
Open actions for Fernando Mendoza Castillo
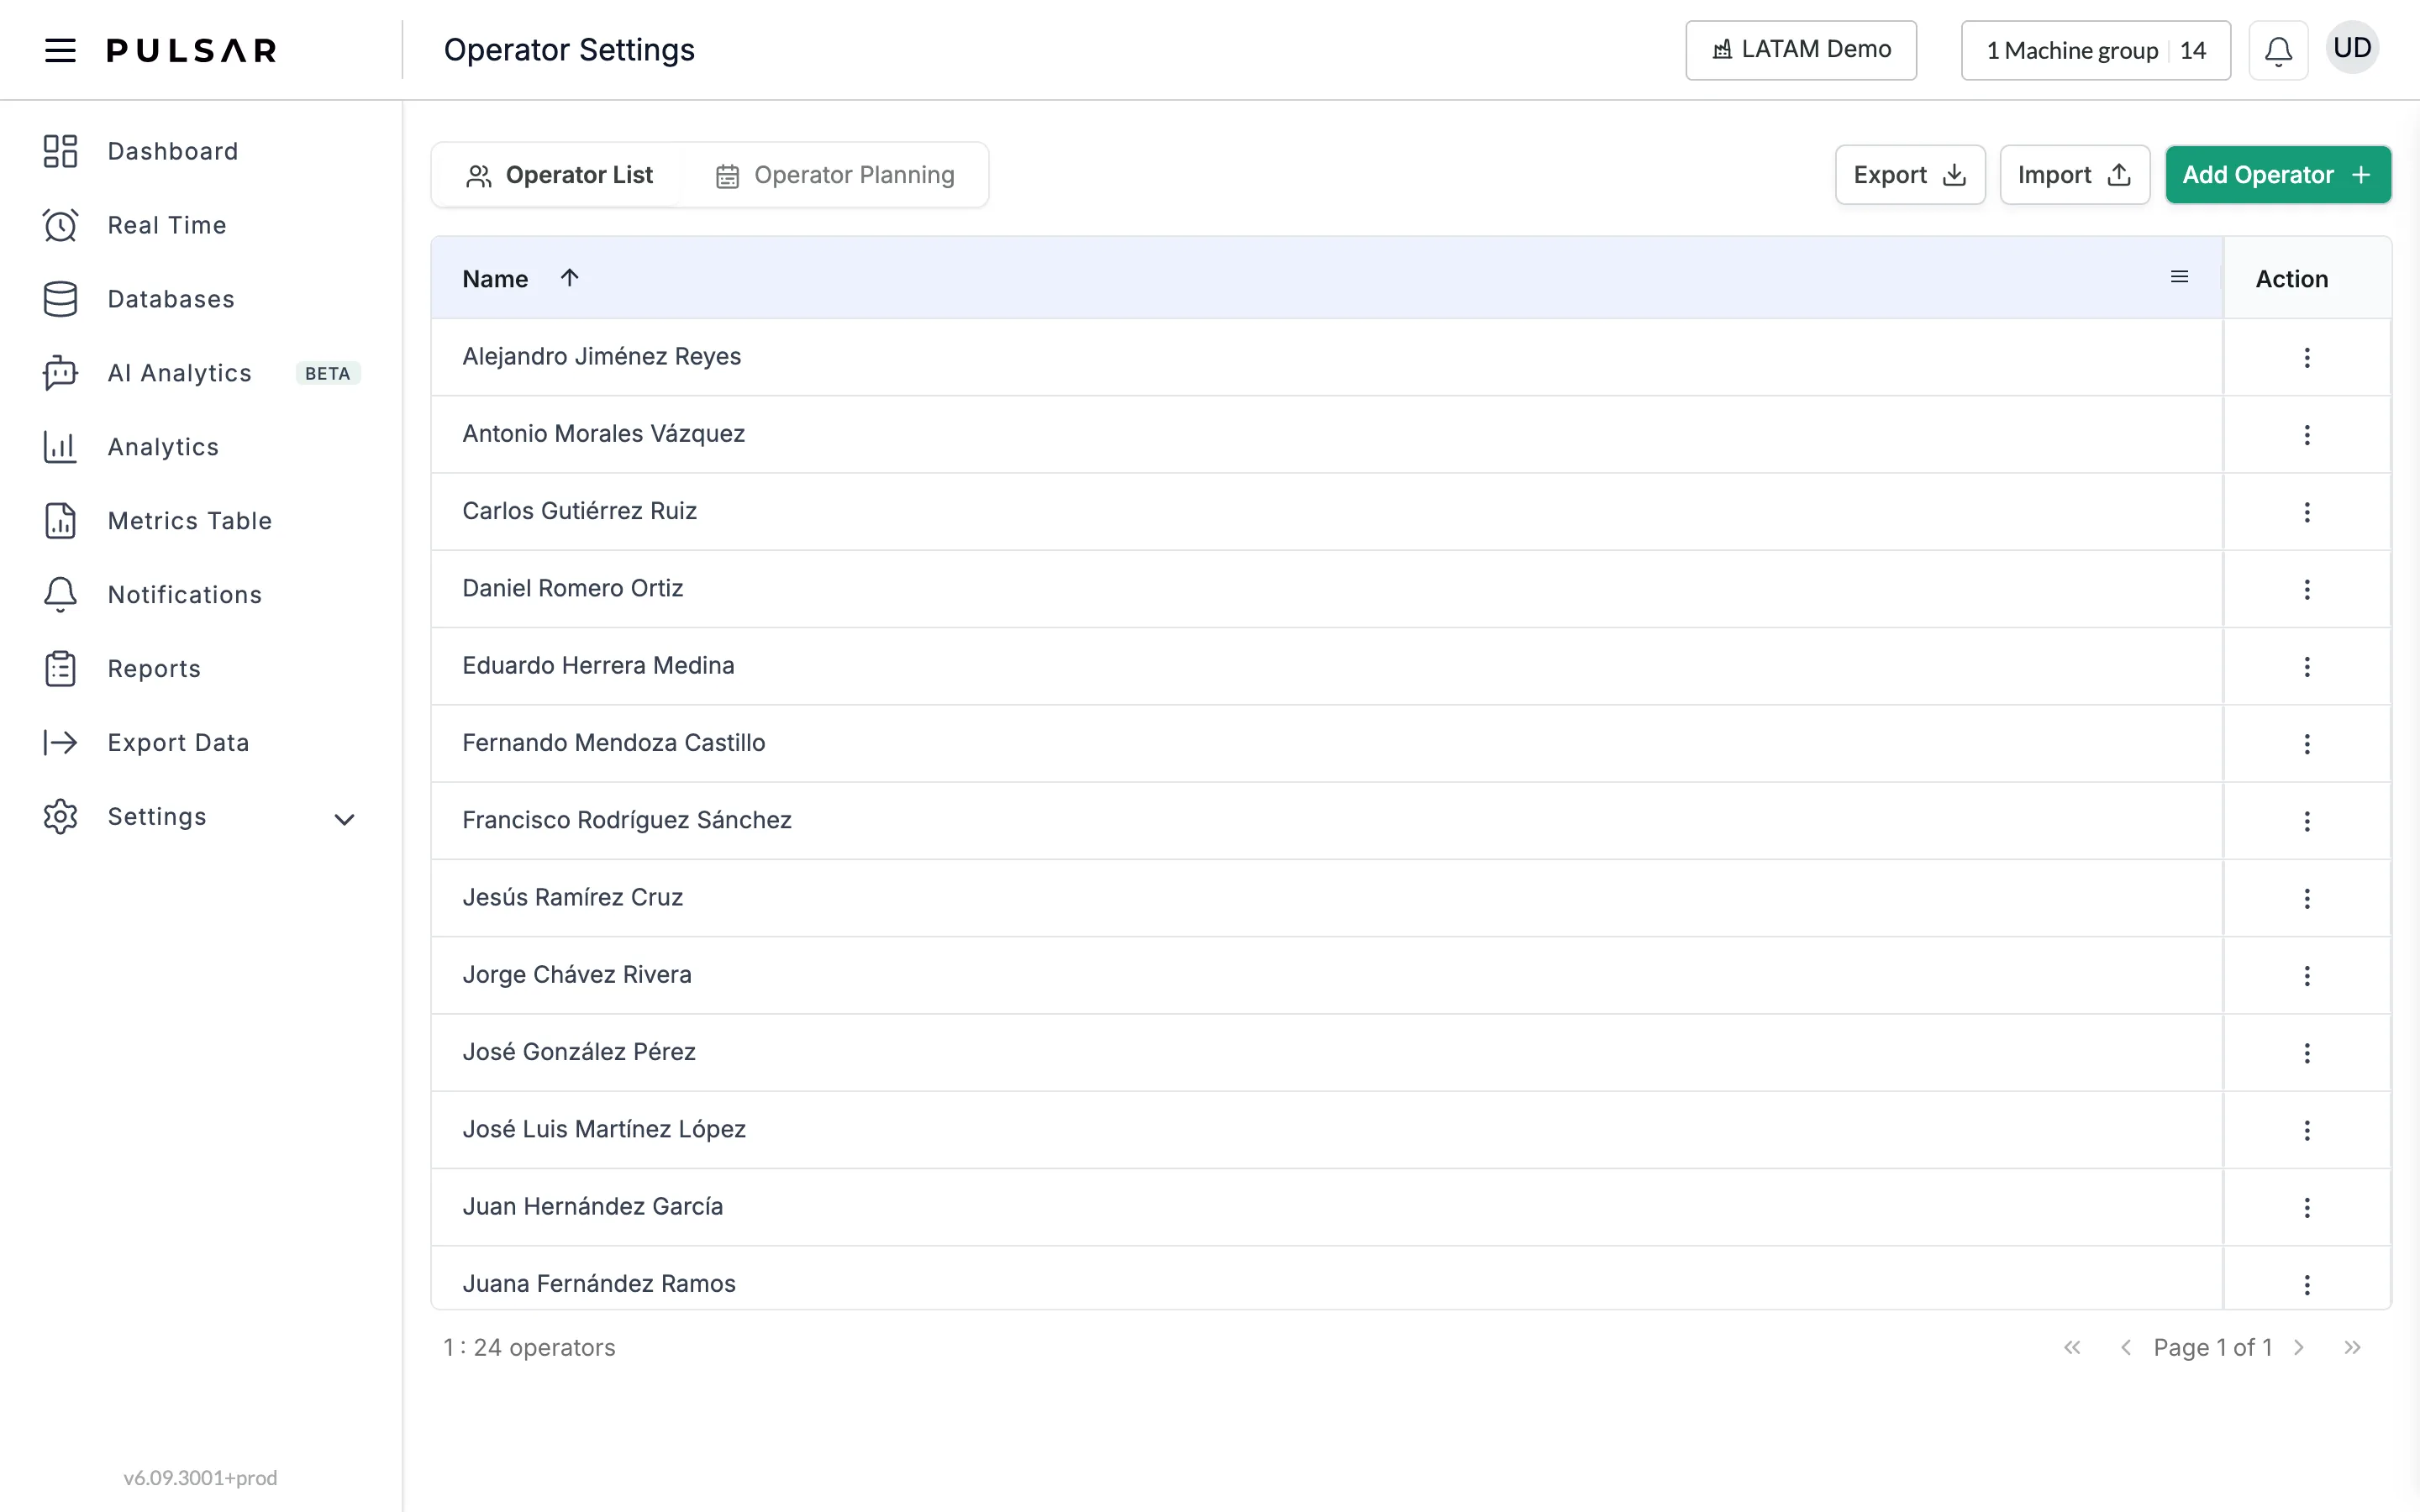click(2307, 743)
